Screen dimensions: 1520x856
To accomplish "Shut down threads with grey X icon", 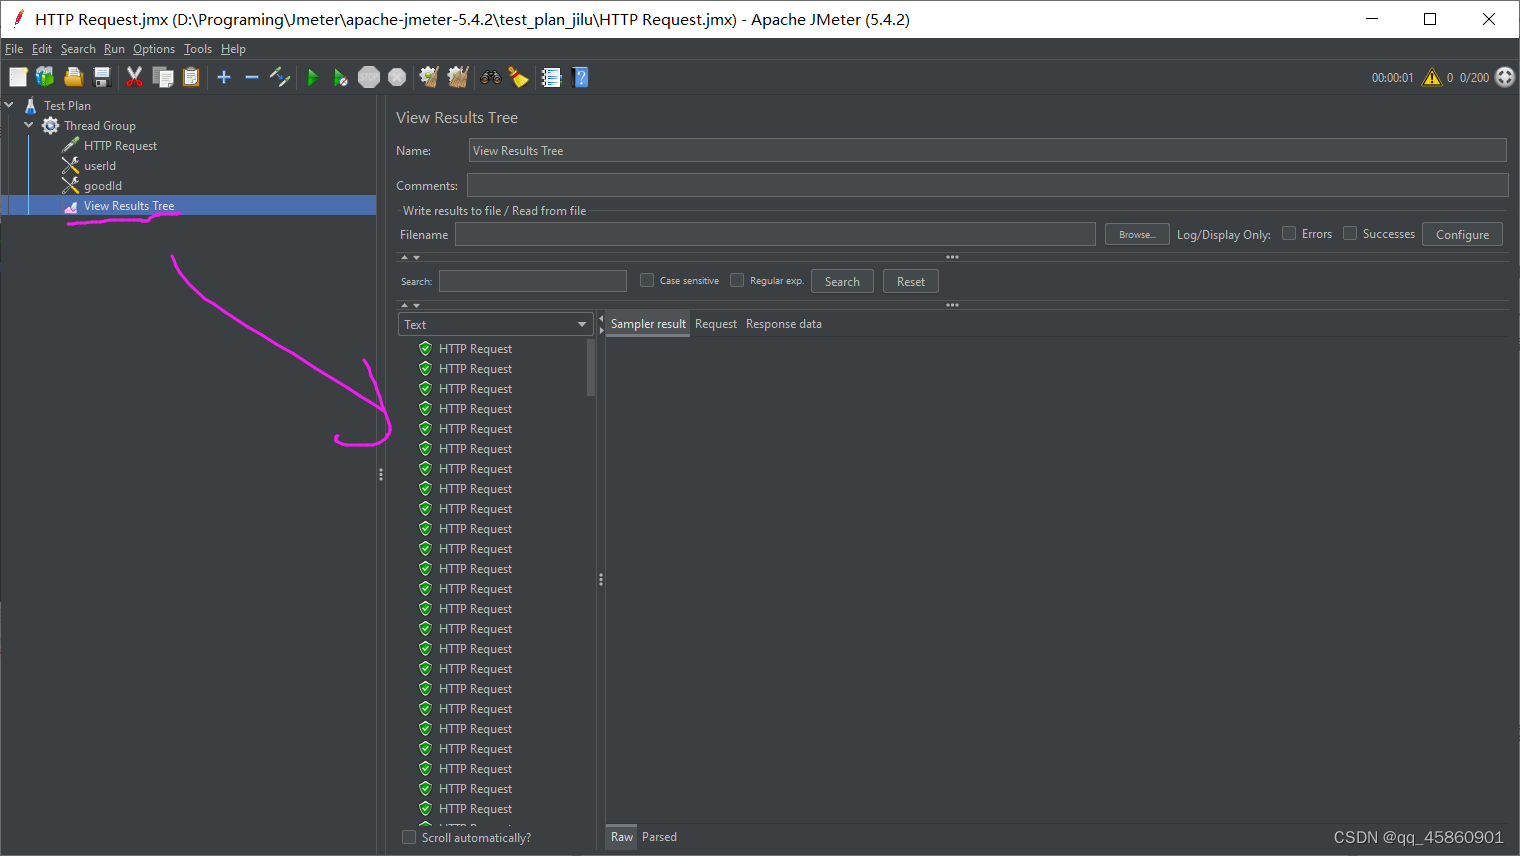I will click(x=397, y=77).
